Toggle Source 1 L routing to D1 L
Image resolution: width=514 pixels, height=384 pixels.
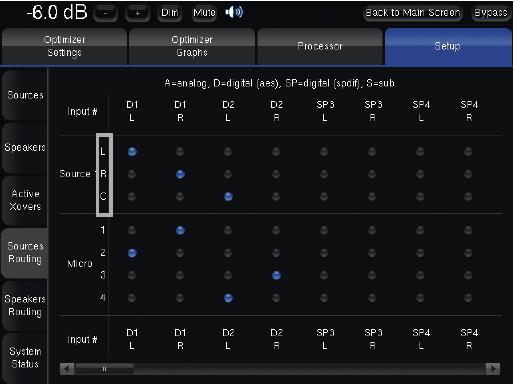[x=132, y=152]
